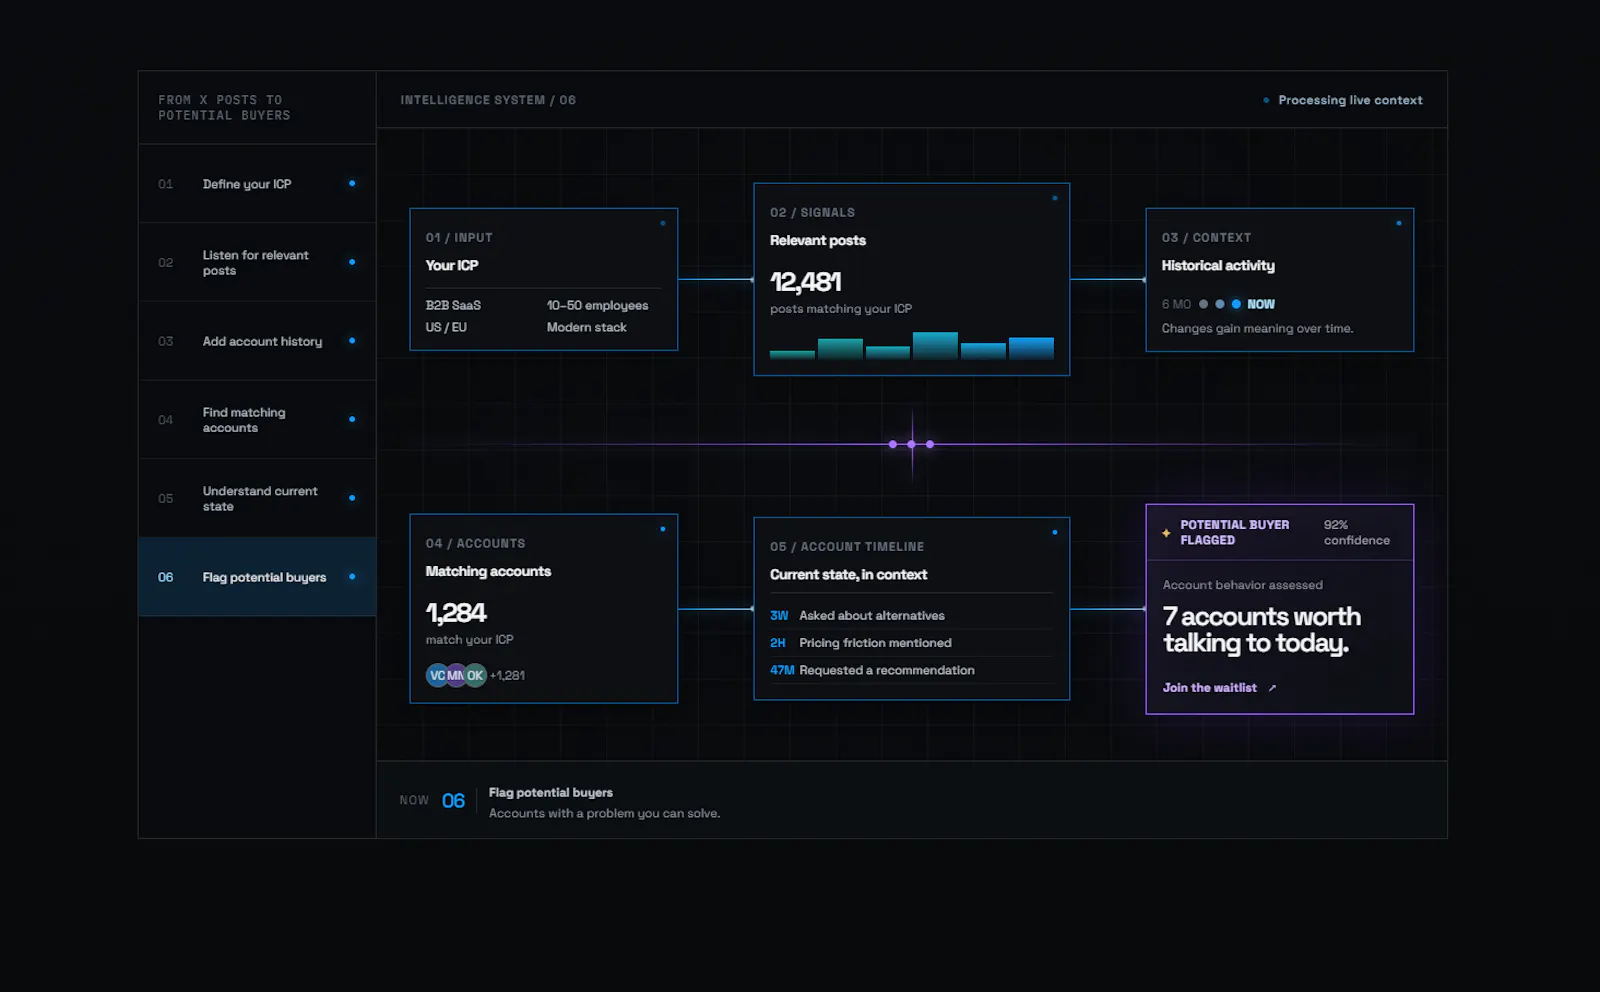Click the large 06 number in bottom bar
Screen dimensions: 1600x992
[x=453, y=801]
